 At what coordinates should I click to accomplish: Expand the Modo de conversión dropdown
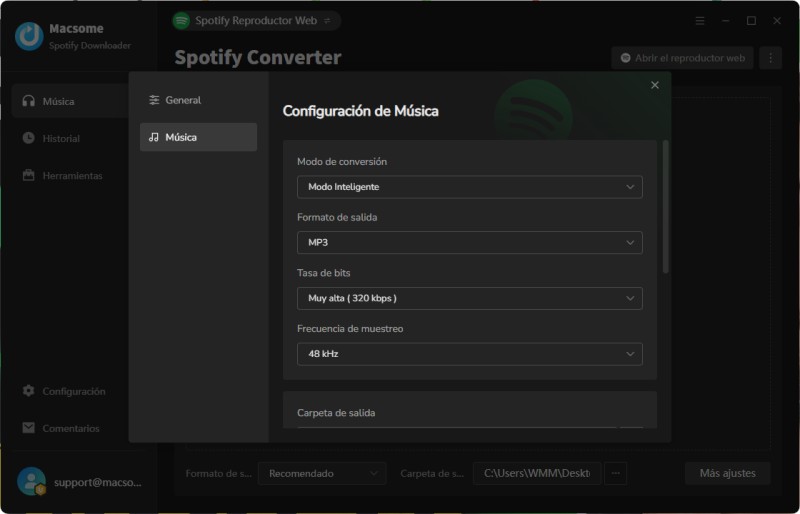(469, 187)
